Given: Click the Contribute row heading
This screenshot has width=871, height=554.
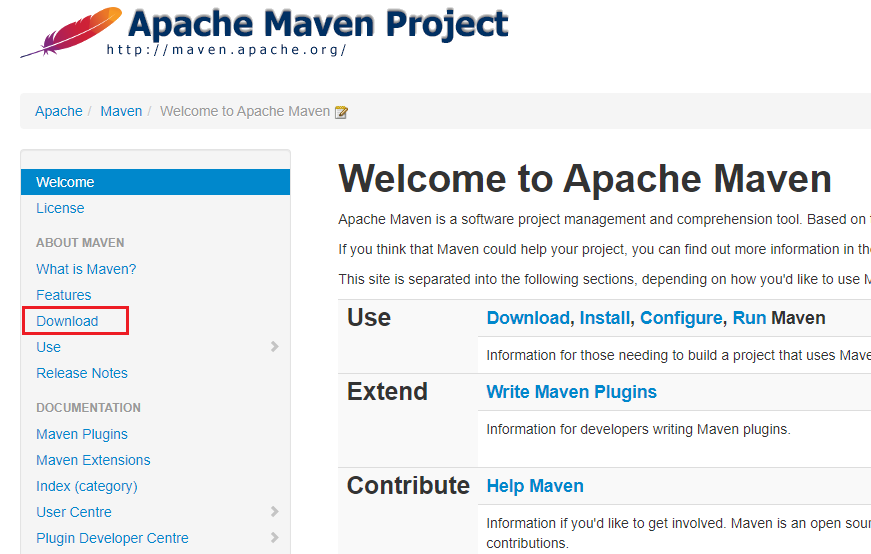Looking at the screenshot, I should 408,486.
